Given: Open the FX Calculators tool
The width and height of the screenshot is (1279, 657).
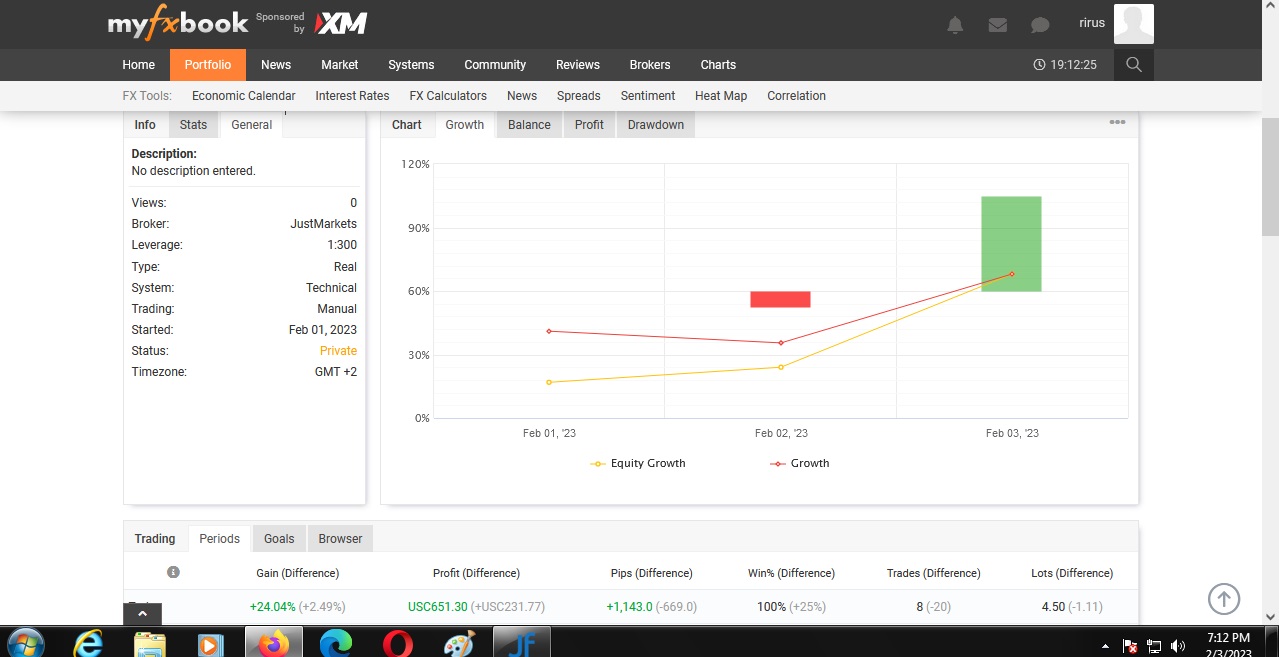Looking at the screenshot, I should coord(448,96).
